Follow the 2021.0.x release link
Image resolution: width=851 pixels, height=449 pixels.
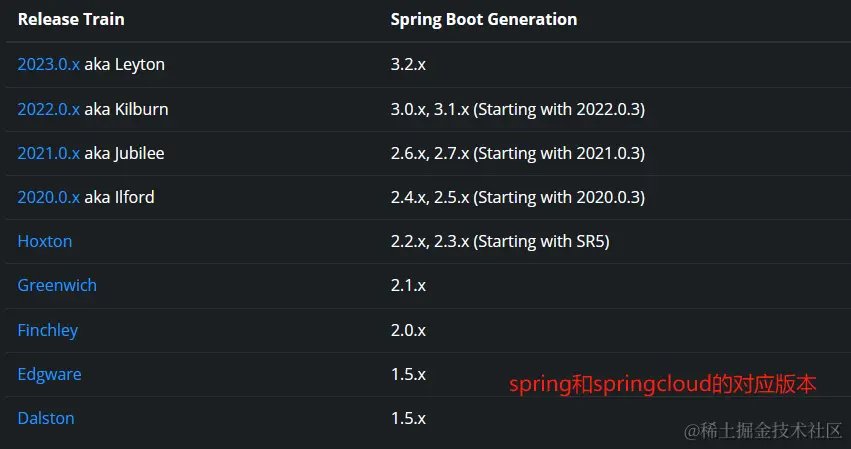[48, 153]
